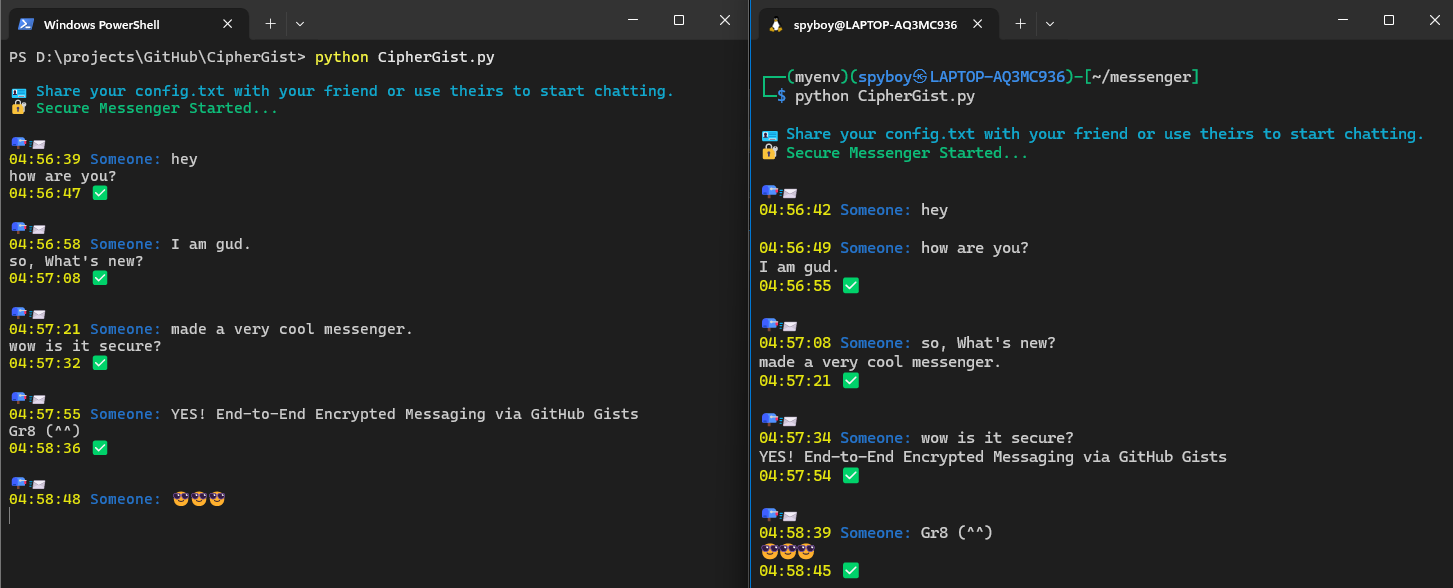Click 'Share your config.txt' line in right terminal
The width and height of the screenshot is (1453, 588).
click(1105, 134)
